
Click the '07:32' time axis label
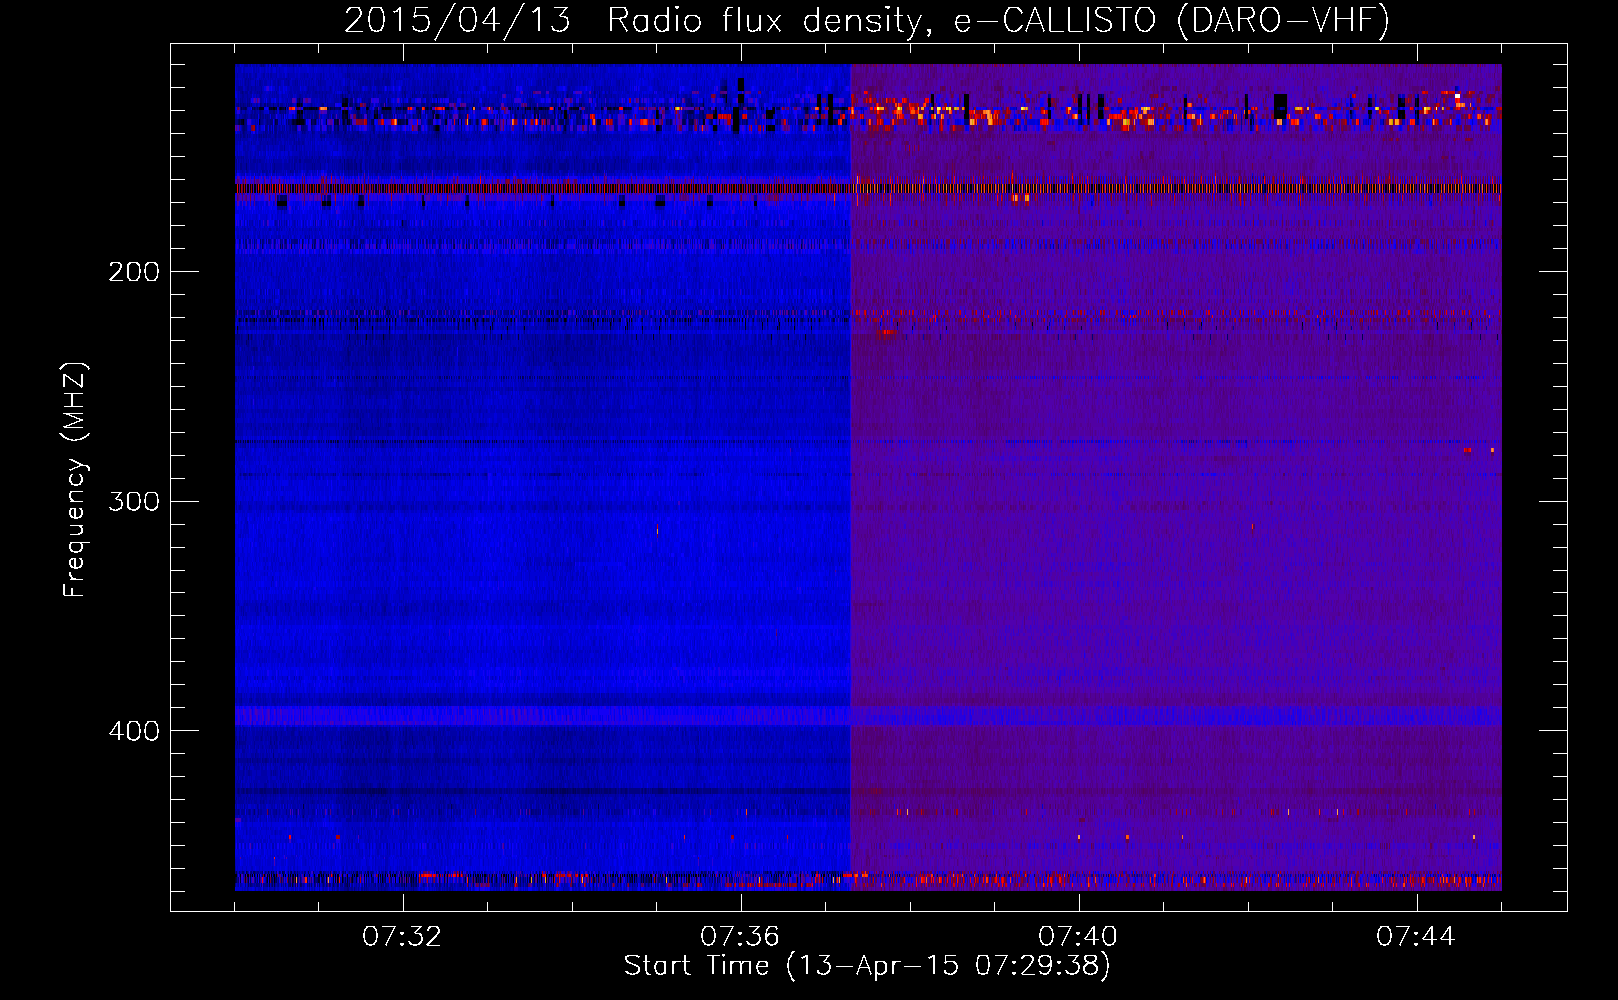coord(402,937)
